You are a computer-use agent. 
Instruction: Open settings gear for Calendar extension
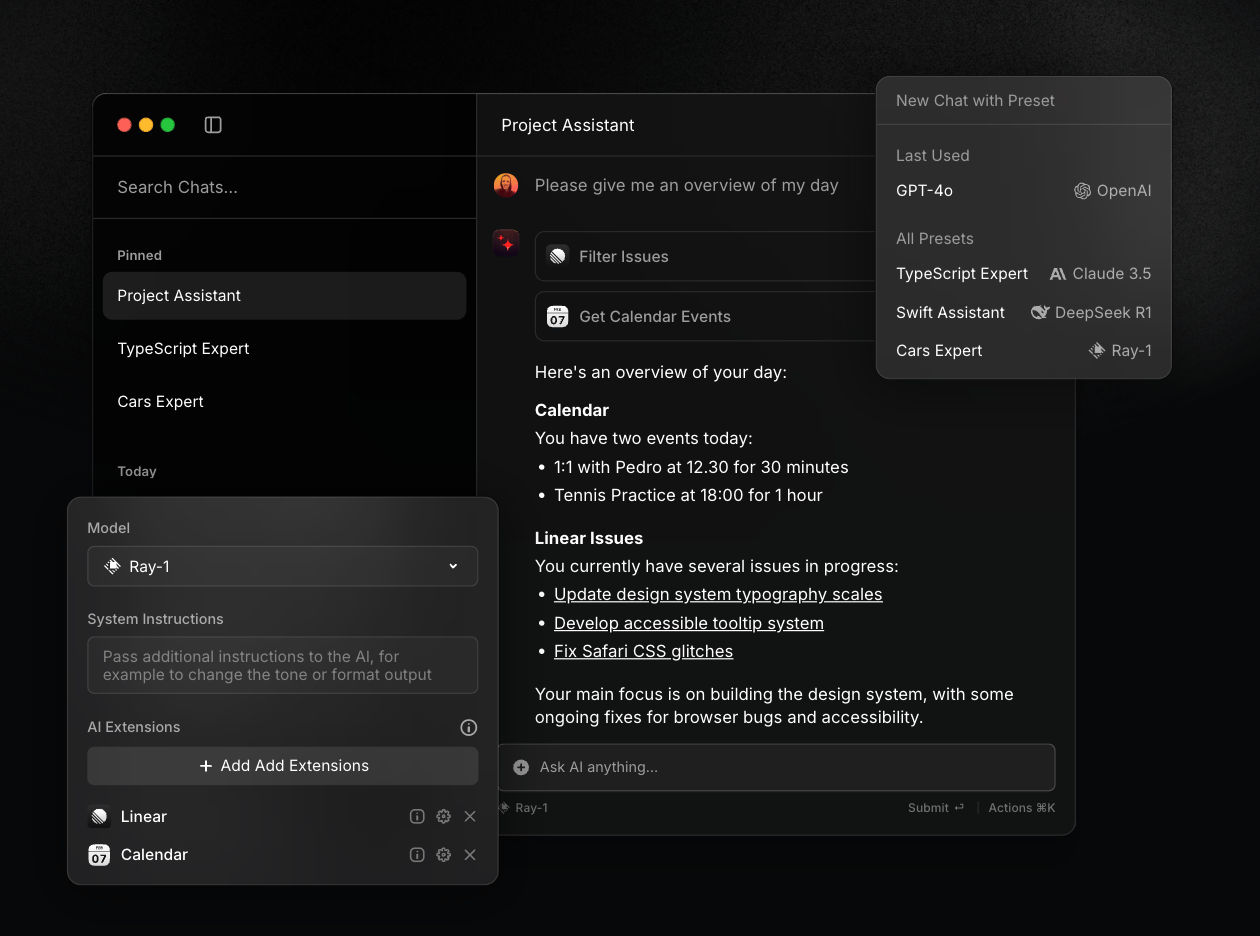click(x=443, y=855)
